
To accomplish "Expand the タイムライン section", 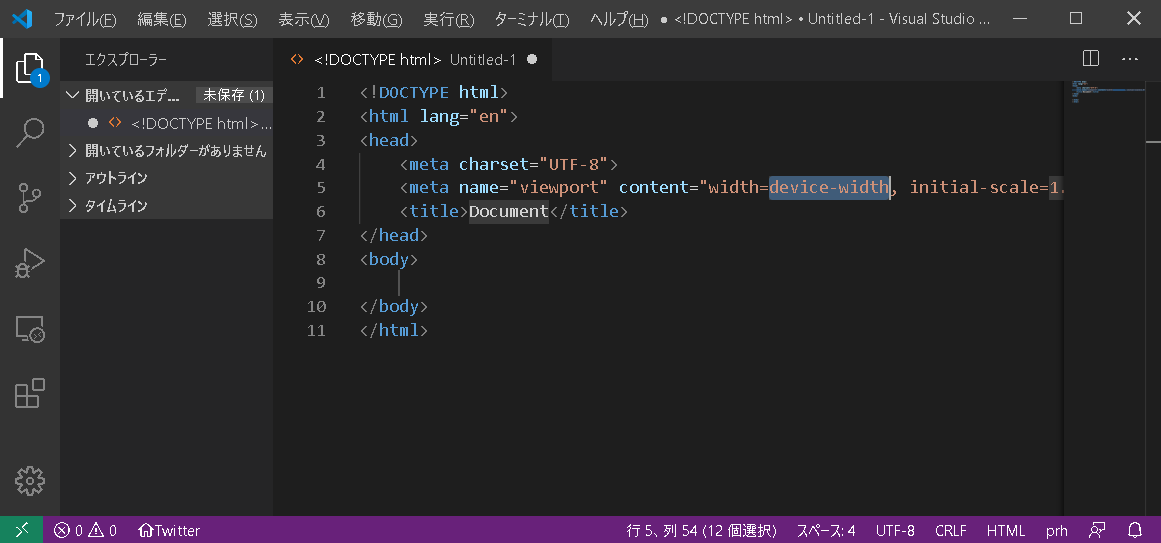I will 167,206.
